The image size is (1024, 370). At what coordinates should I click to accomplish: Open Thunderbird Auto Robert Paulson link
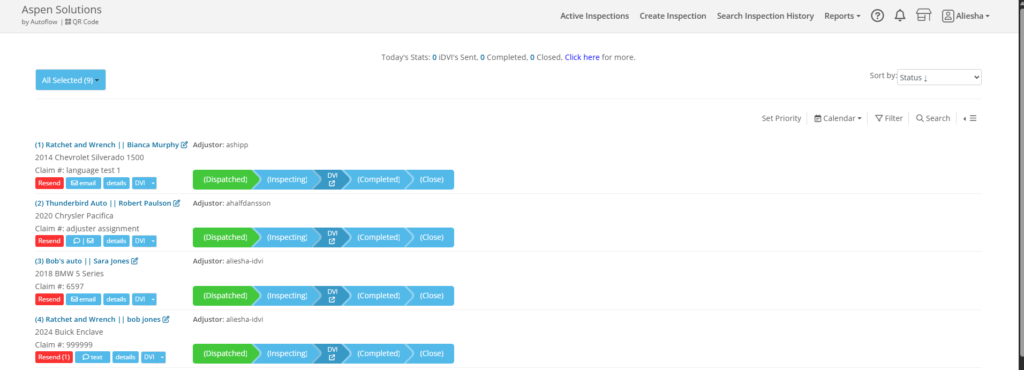[x=103, y=203]
